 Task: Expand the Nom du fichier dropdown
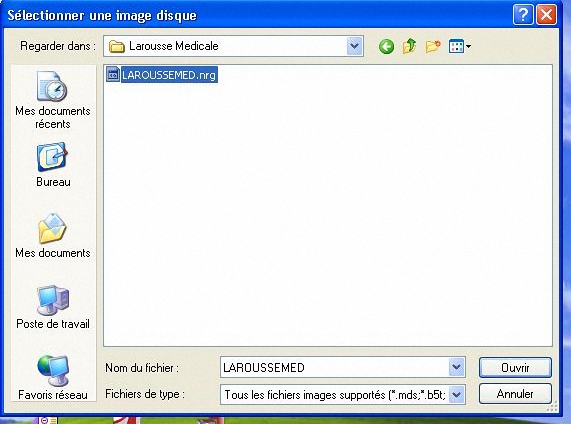click(x=457, y=367)
